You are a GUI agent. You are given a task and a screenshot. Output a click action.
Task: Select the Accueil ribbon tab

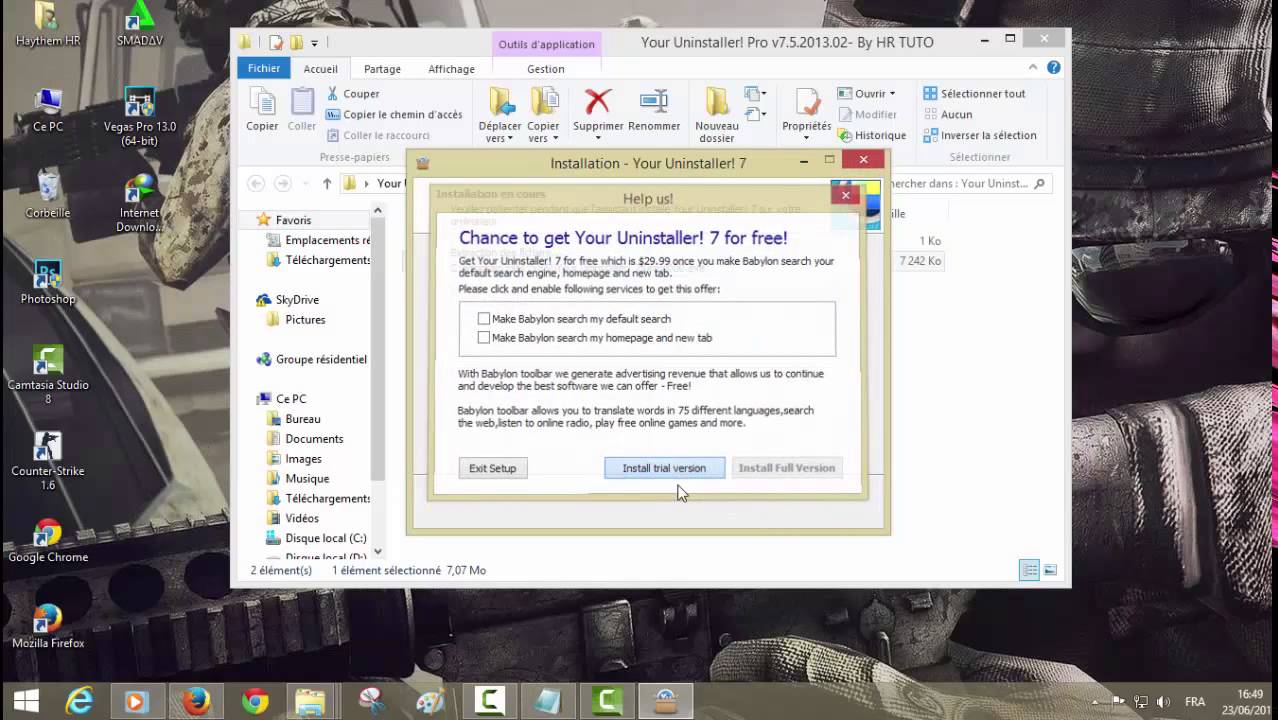click(320, 69)
